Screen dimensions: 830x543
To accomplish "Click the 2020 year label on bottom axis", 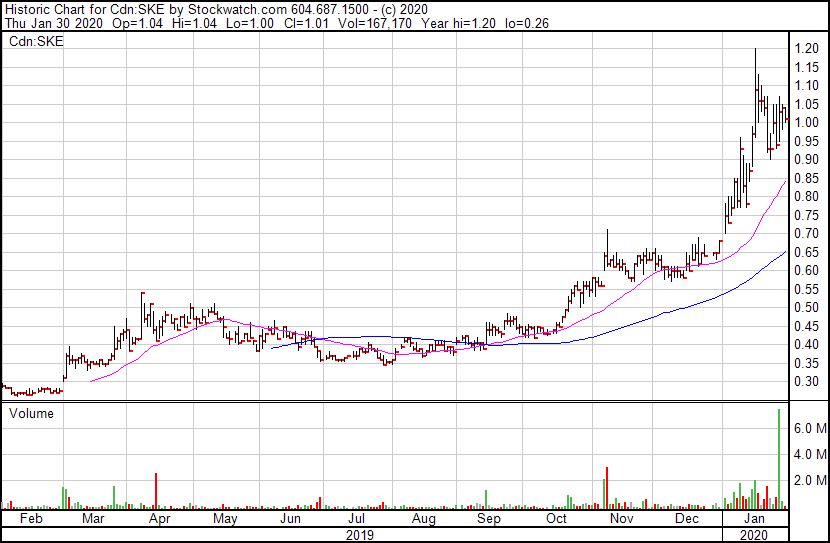I will pyautogui.click(x=753, y=535).
